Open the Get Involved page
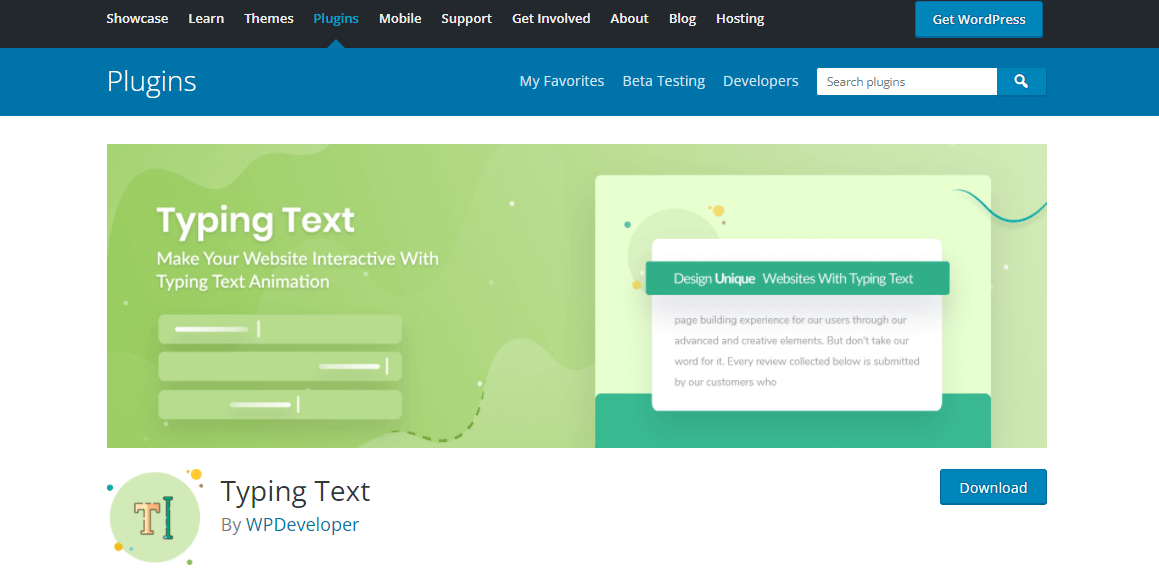Screen dimensions: 1159x578 (x=551, y=18)
